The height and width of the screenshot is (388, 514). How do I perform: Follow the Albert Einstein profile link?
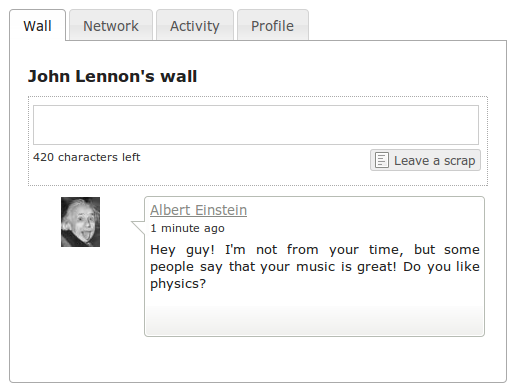198,210
